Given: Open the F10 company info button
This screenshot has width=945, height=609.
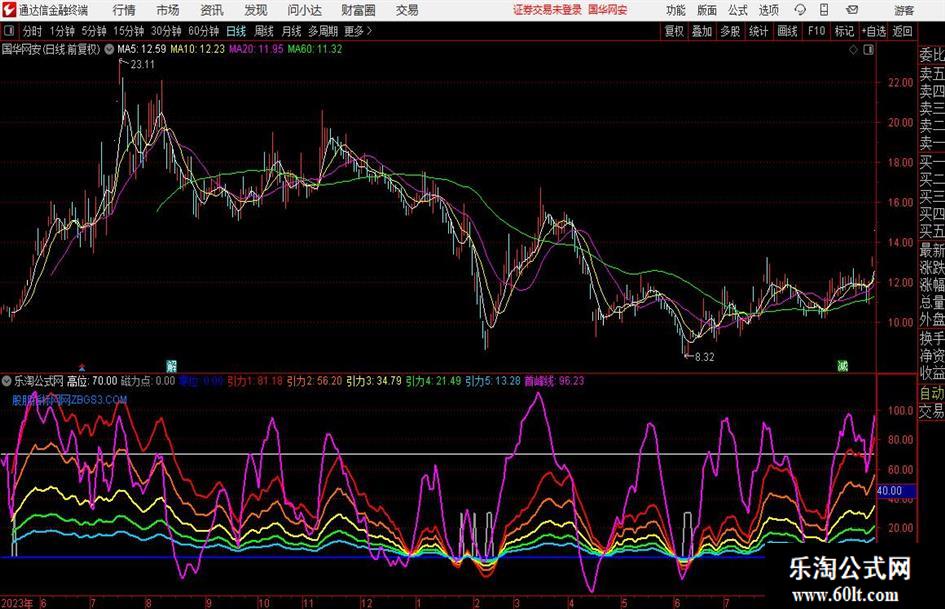Looking at the screenshot, I should pos(817,31).
